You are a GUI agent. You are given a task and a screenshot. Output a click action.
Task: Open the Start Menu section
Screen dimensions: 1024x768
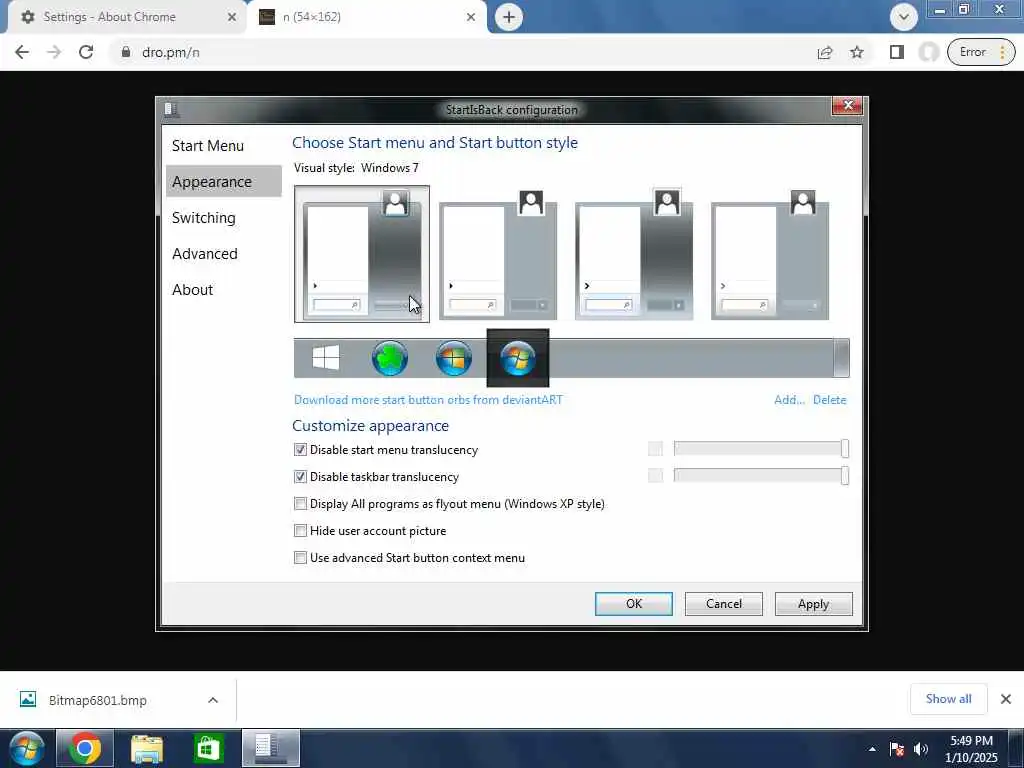coord(208,146)
